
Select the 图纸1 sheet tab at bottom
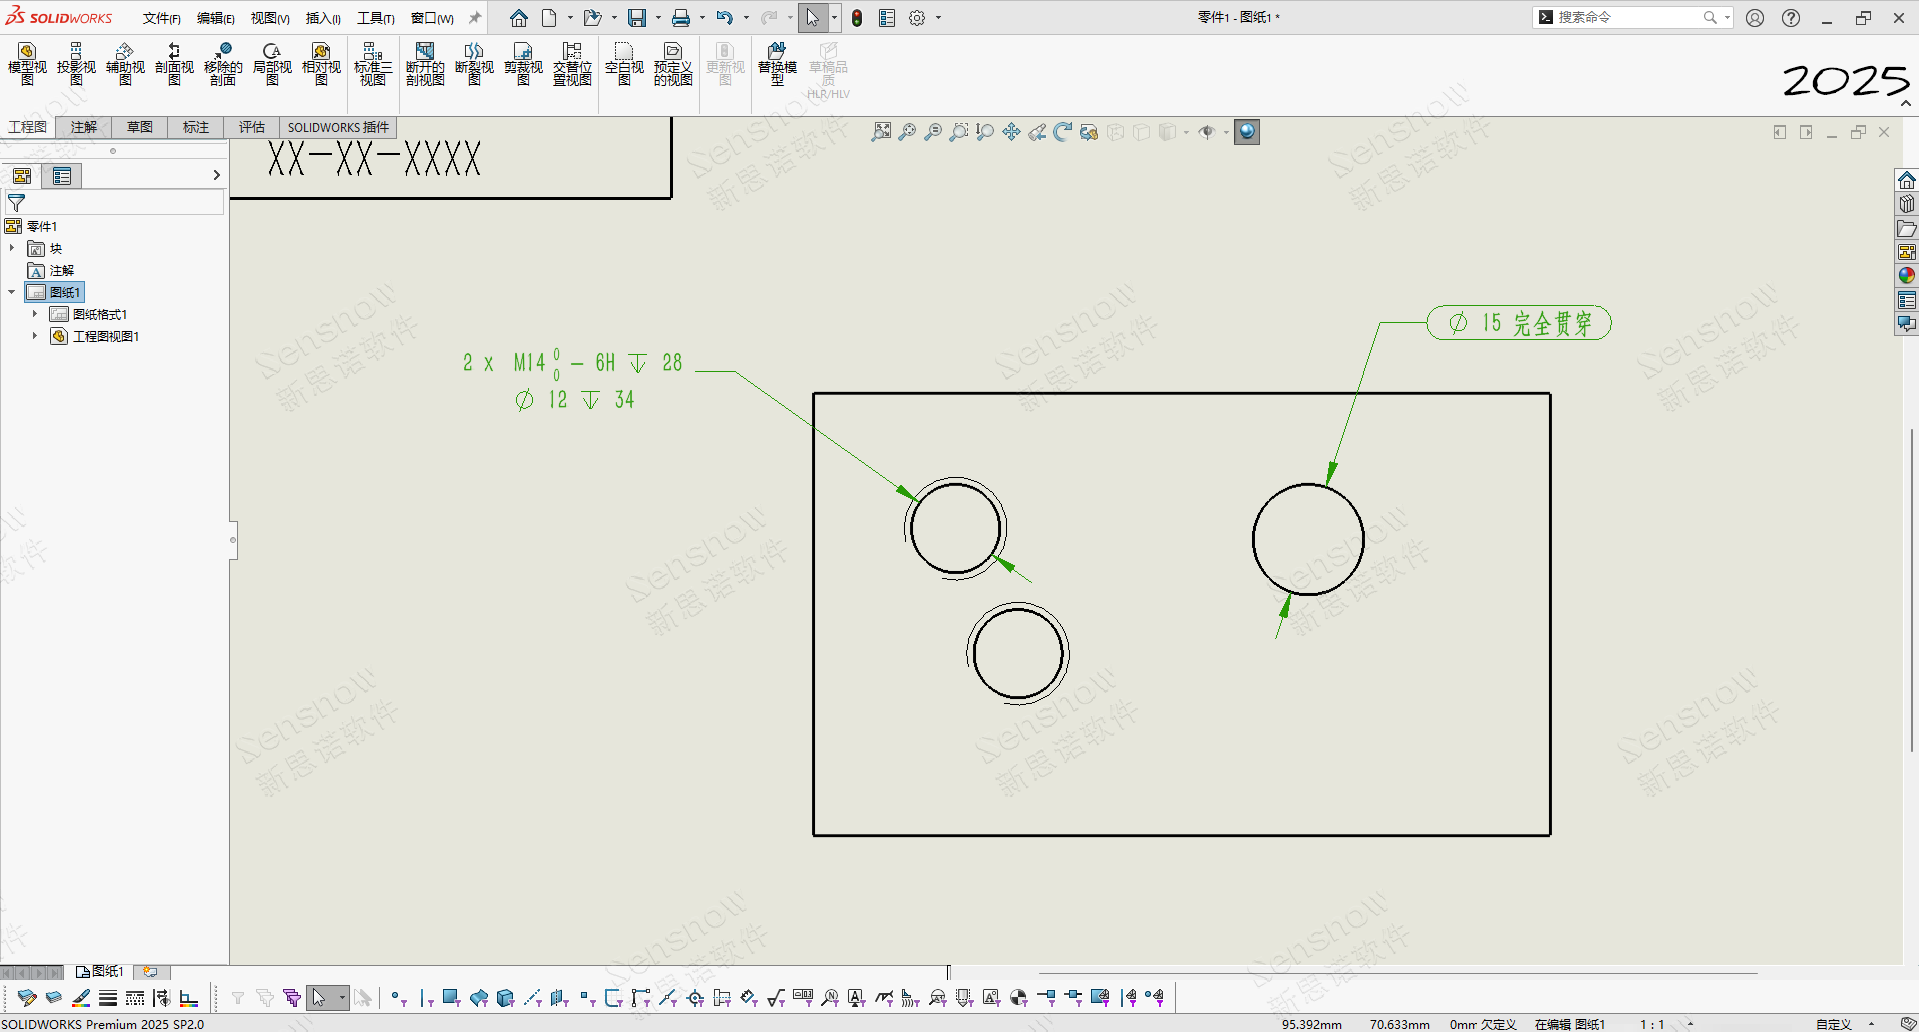(x=100, y=971)
